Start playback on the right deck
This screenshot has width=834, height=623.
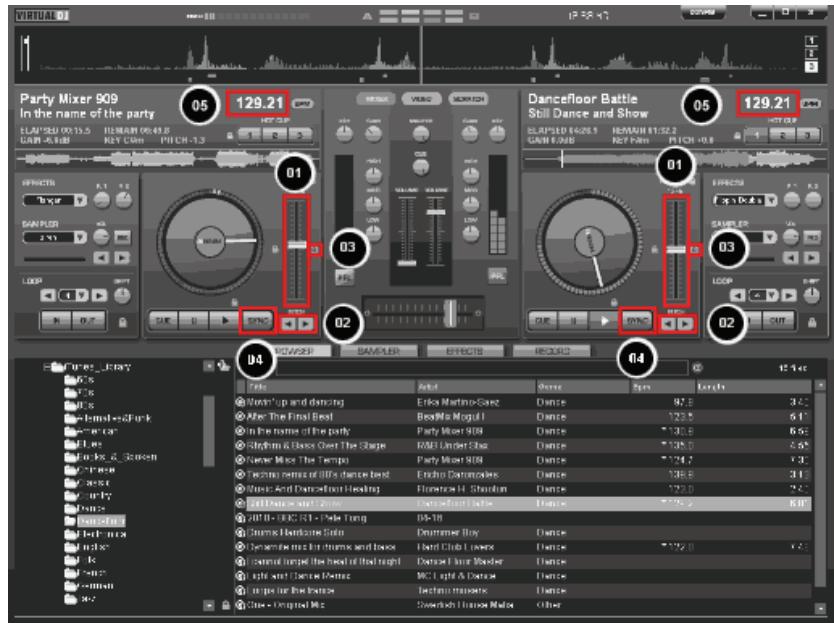point(604,321)
